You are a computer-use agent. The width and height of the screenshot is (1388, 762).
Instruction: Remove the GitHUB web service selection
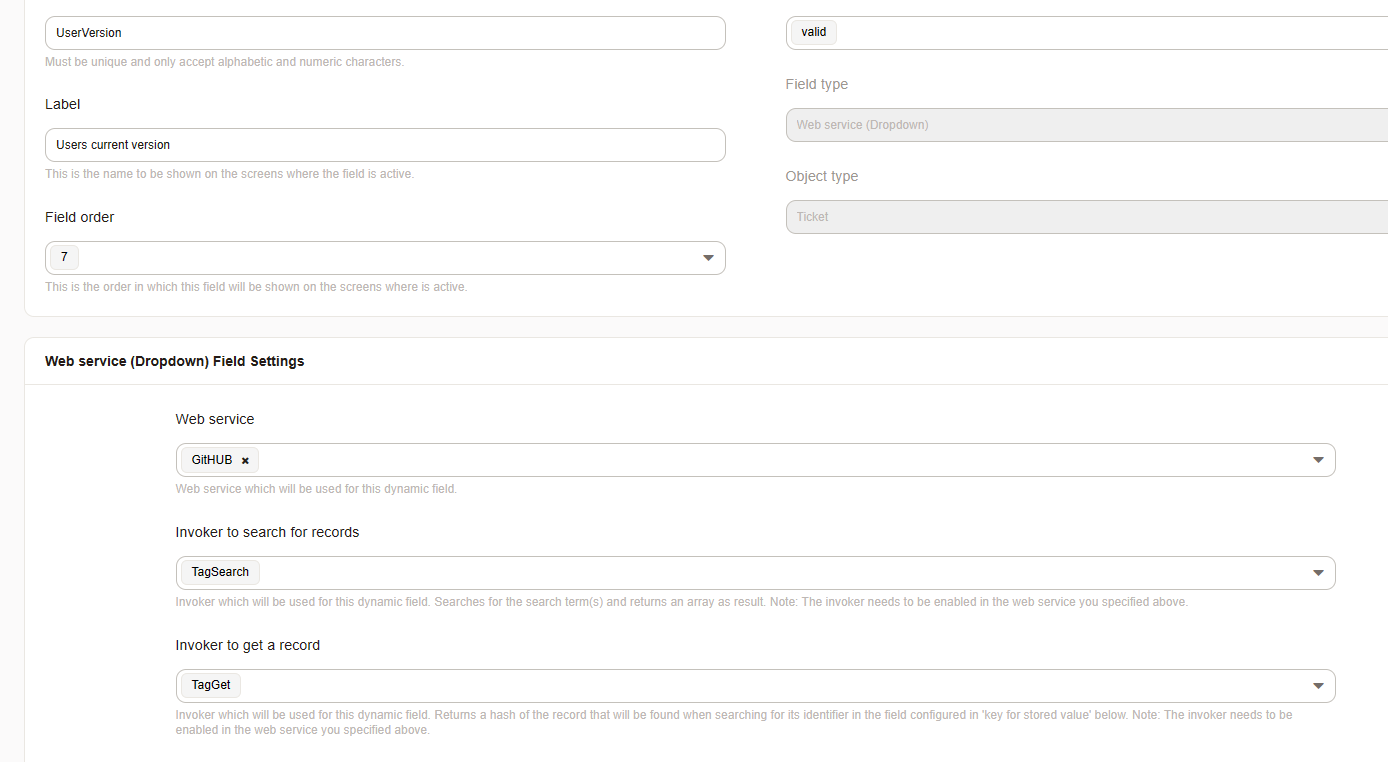coord(245,461)
